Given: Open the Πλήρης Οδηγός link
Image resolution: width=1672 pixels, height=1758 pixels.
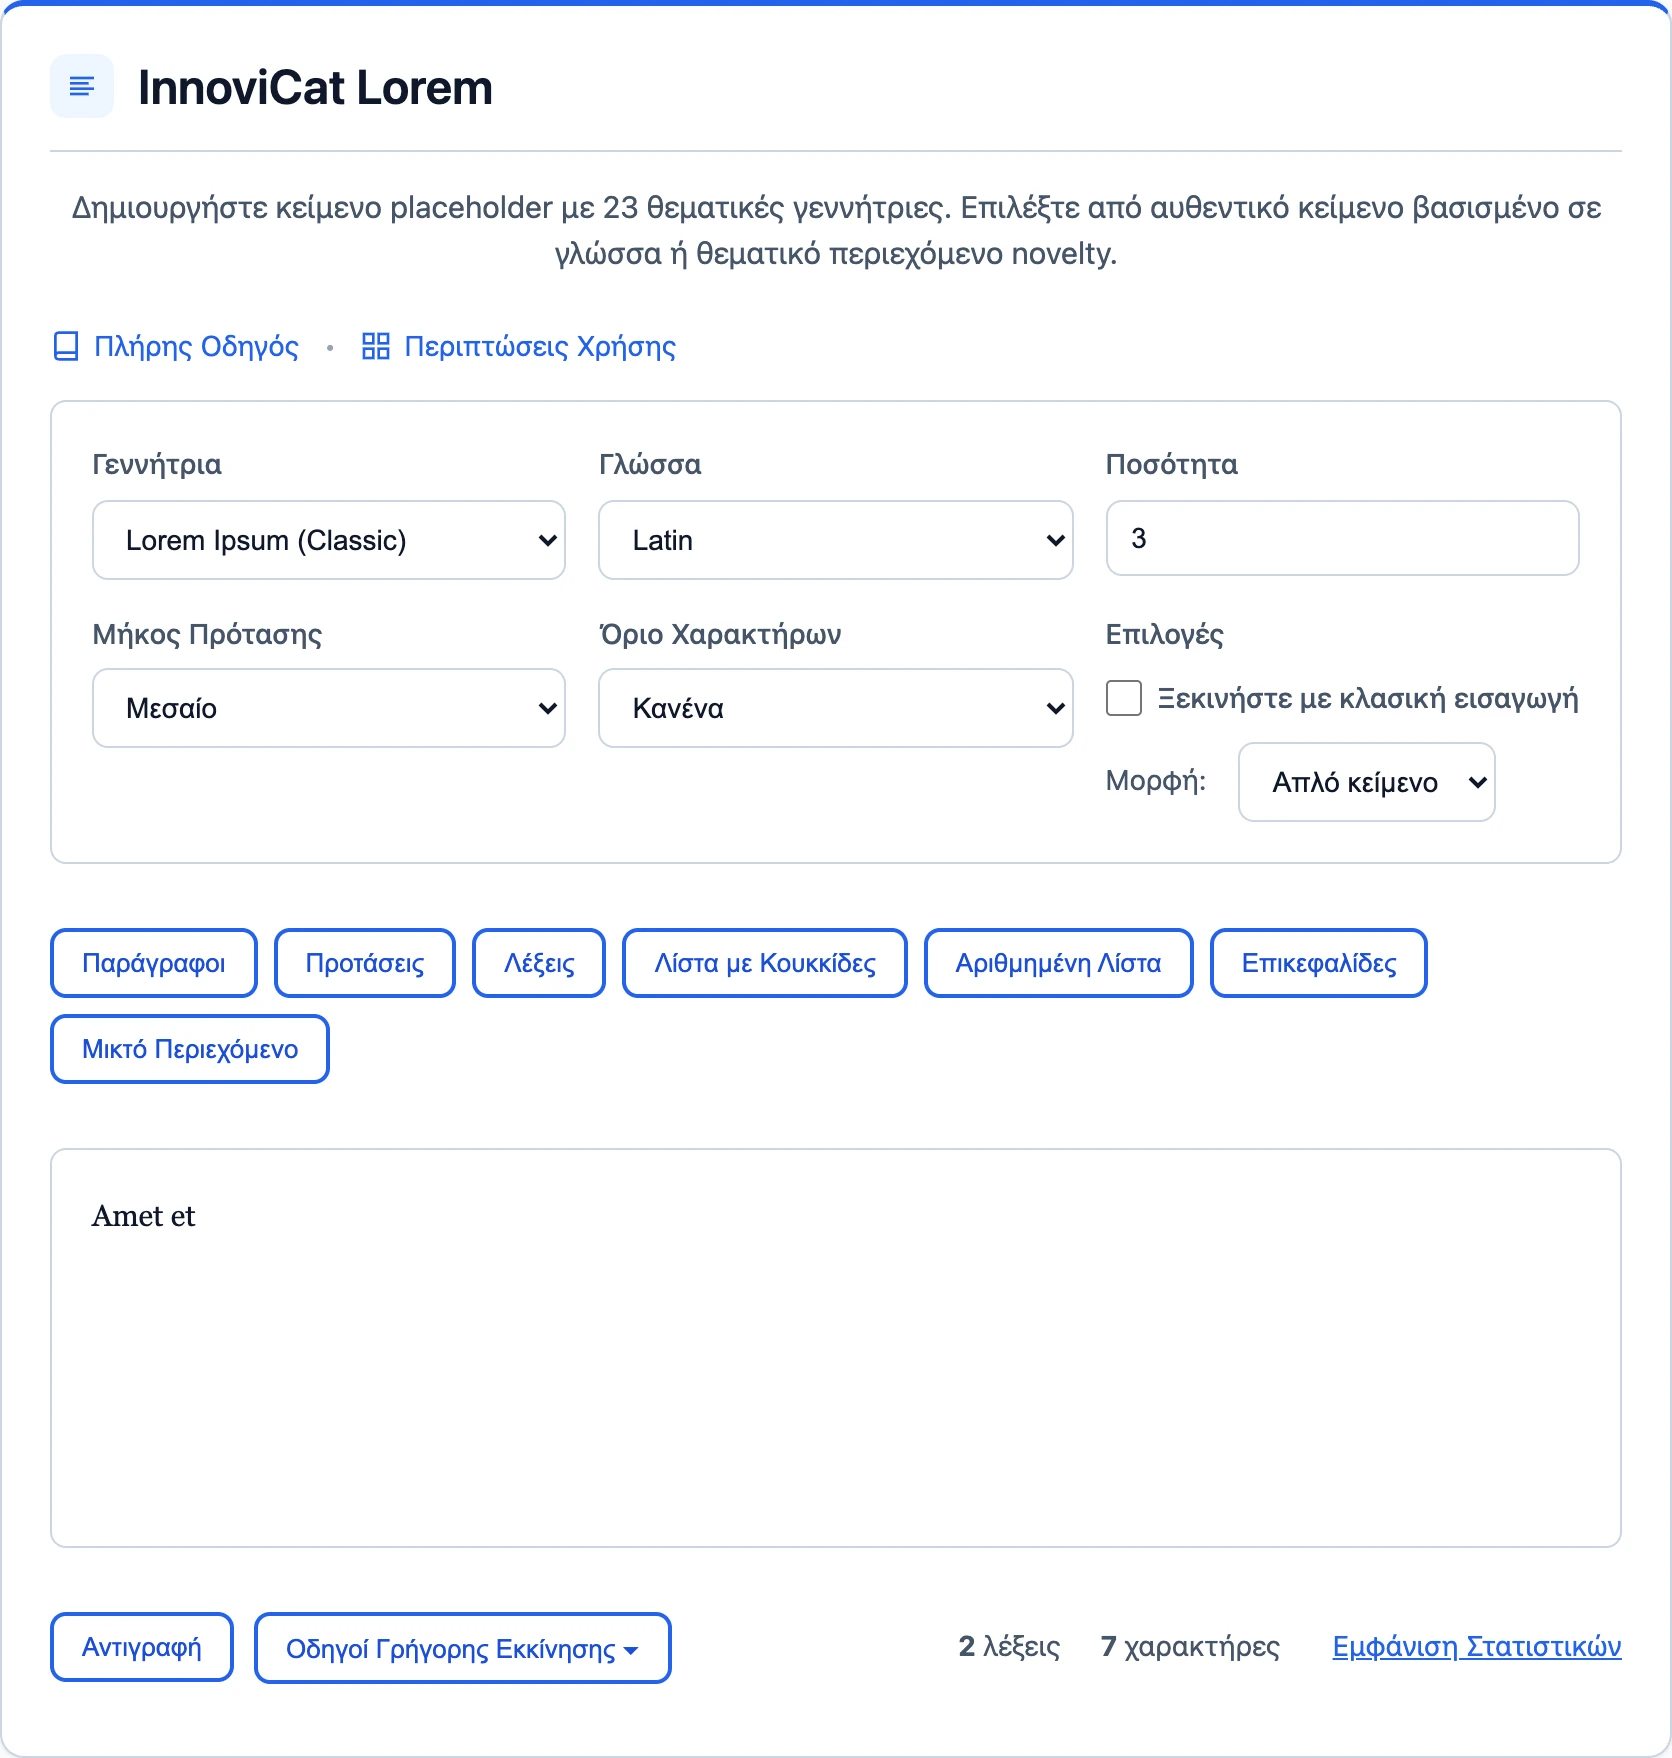Looking at the screenshot, I should point(196,347).
